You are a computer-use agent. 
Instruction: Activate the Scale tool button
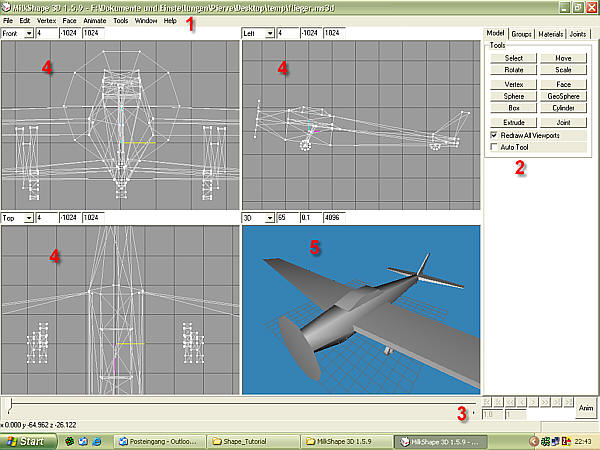click(x=563, y=70)
